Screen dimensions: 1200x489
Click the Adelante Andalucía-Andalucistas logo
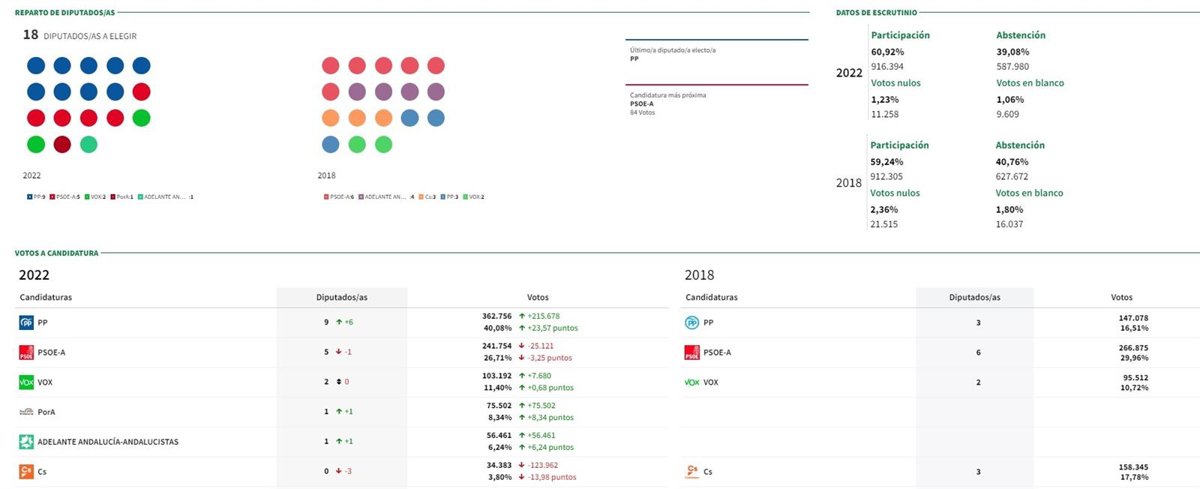27,441
